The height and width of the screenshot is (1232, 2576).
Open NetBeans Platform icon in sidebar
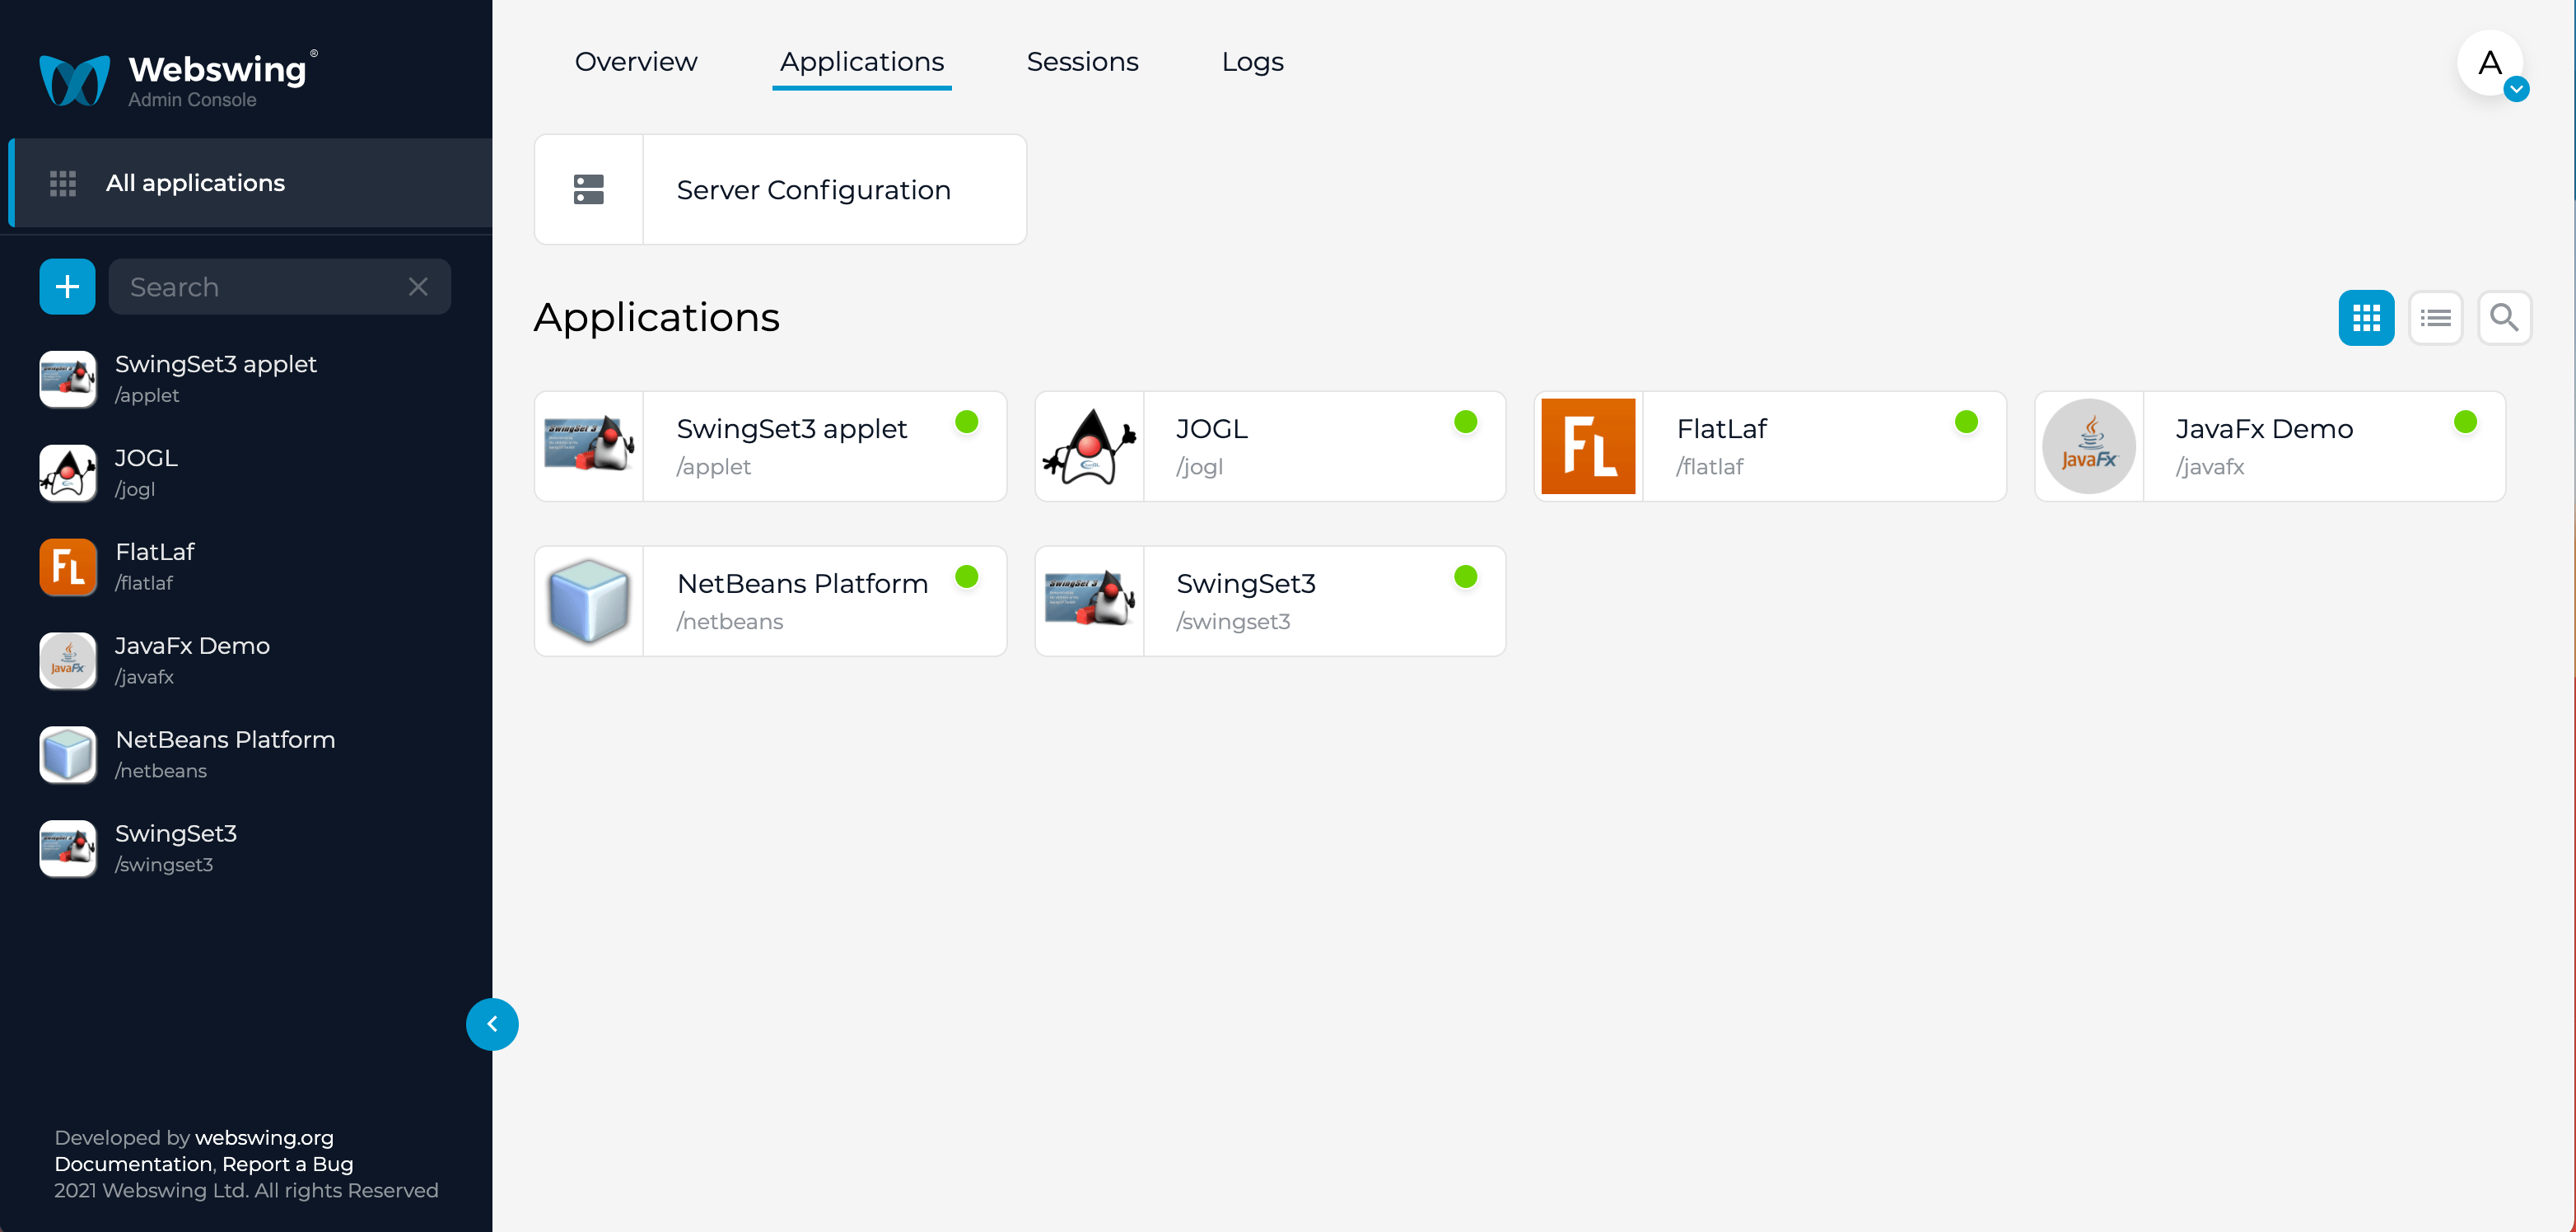pos(68,755)
